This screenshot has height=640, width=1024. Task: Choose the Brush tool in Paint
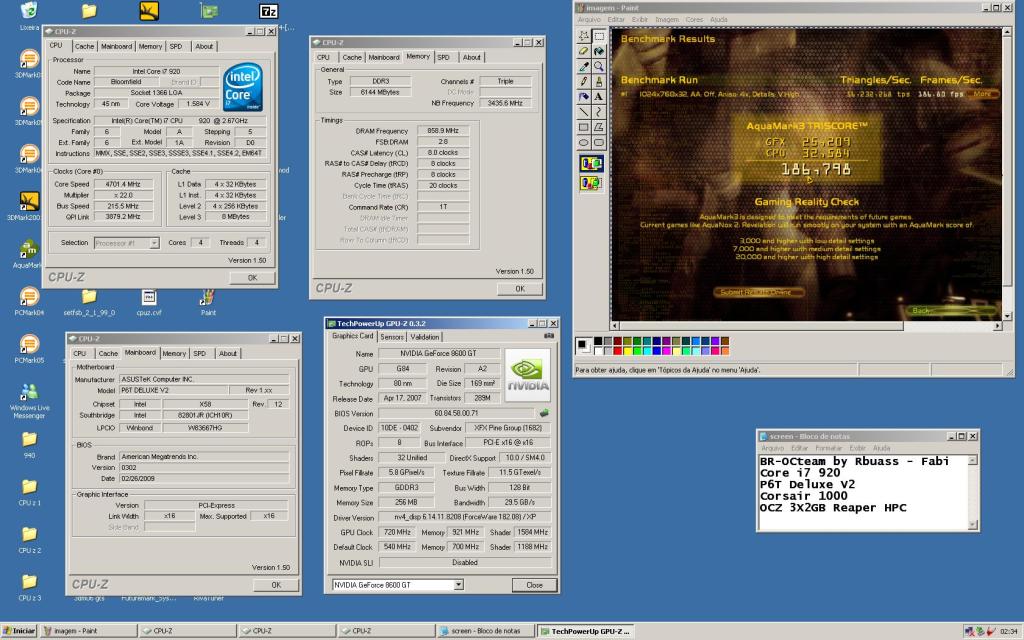(599, 82)
